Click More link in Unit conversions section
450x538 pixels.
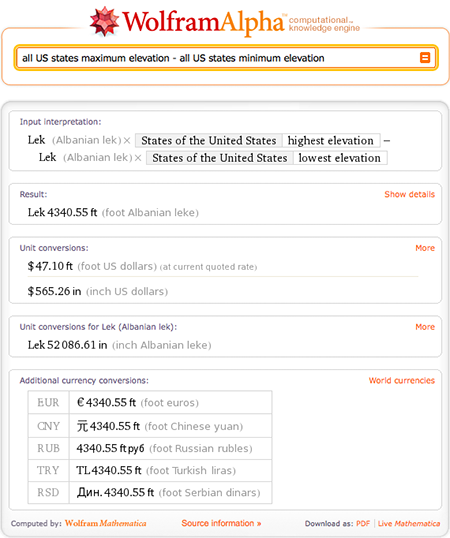pos(425,248)
